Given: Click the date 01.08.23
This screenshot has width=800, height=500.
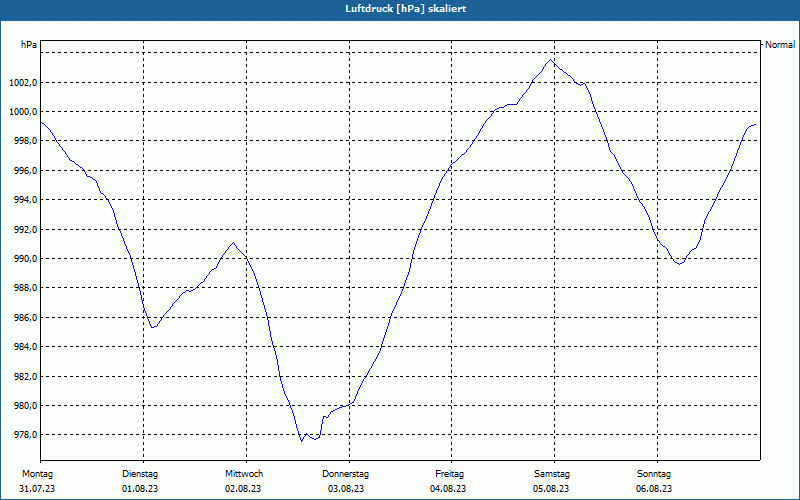Looking at the screenshot, I should pos(140,489).
